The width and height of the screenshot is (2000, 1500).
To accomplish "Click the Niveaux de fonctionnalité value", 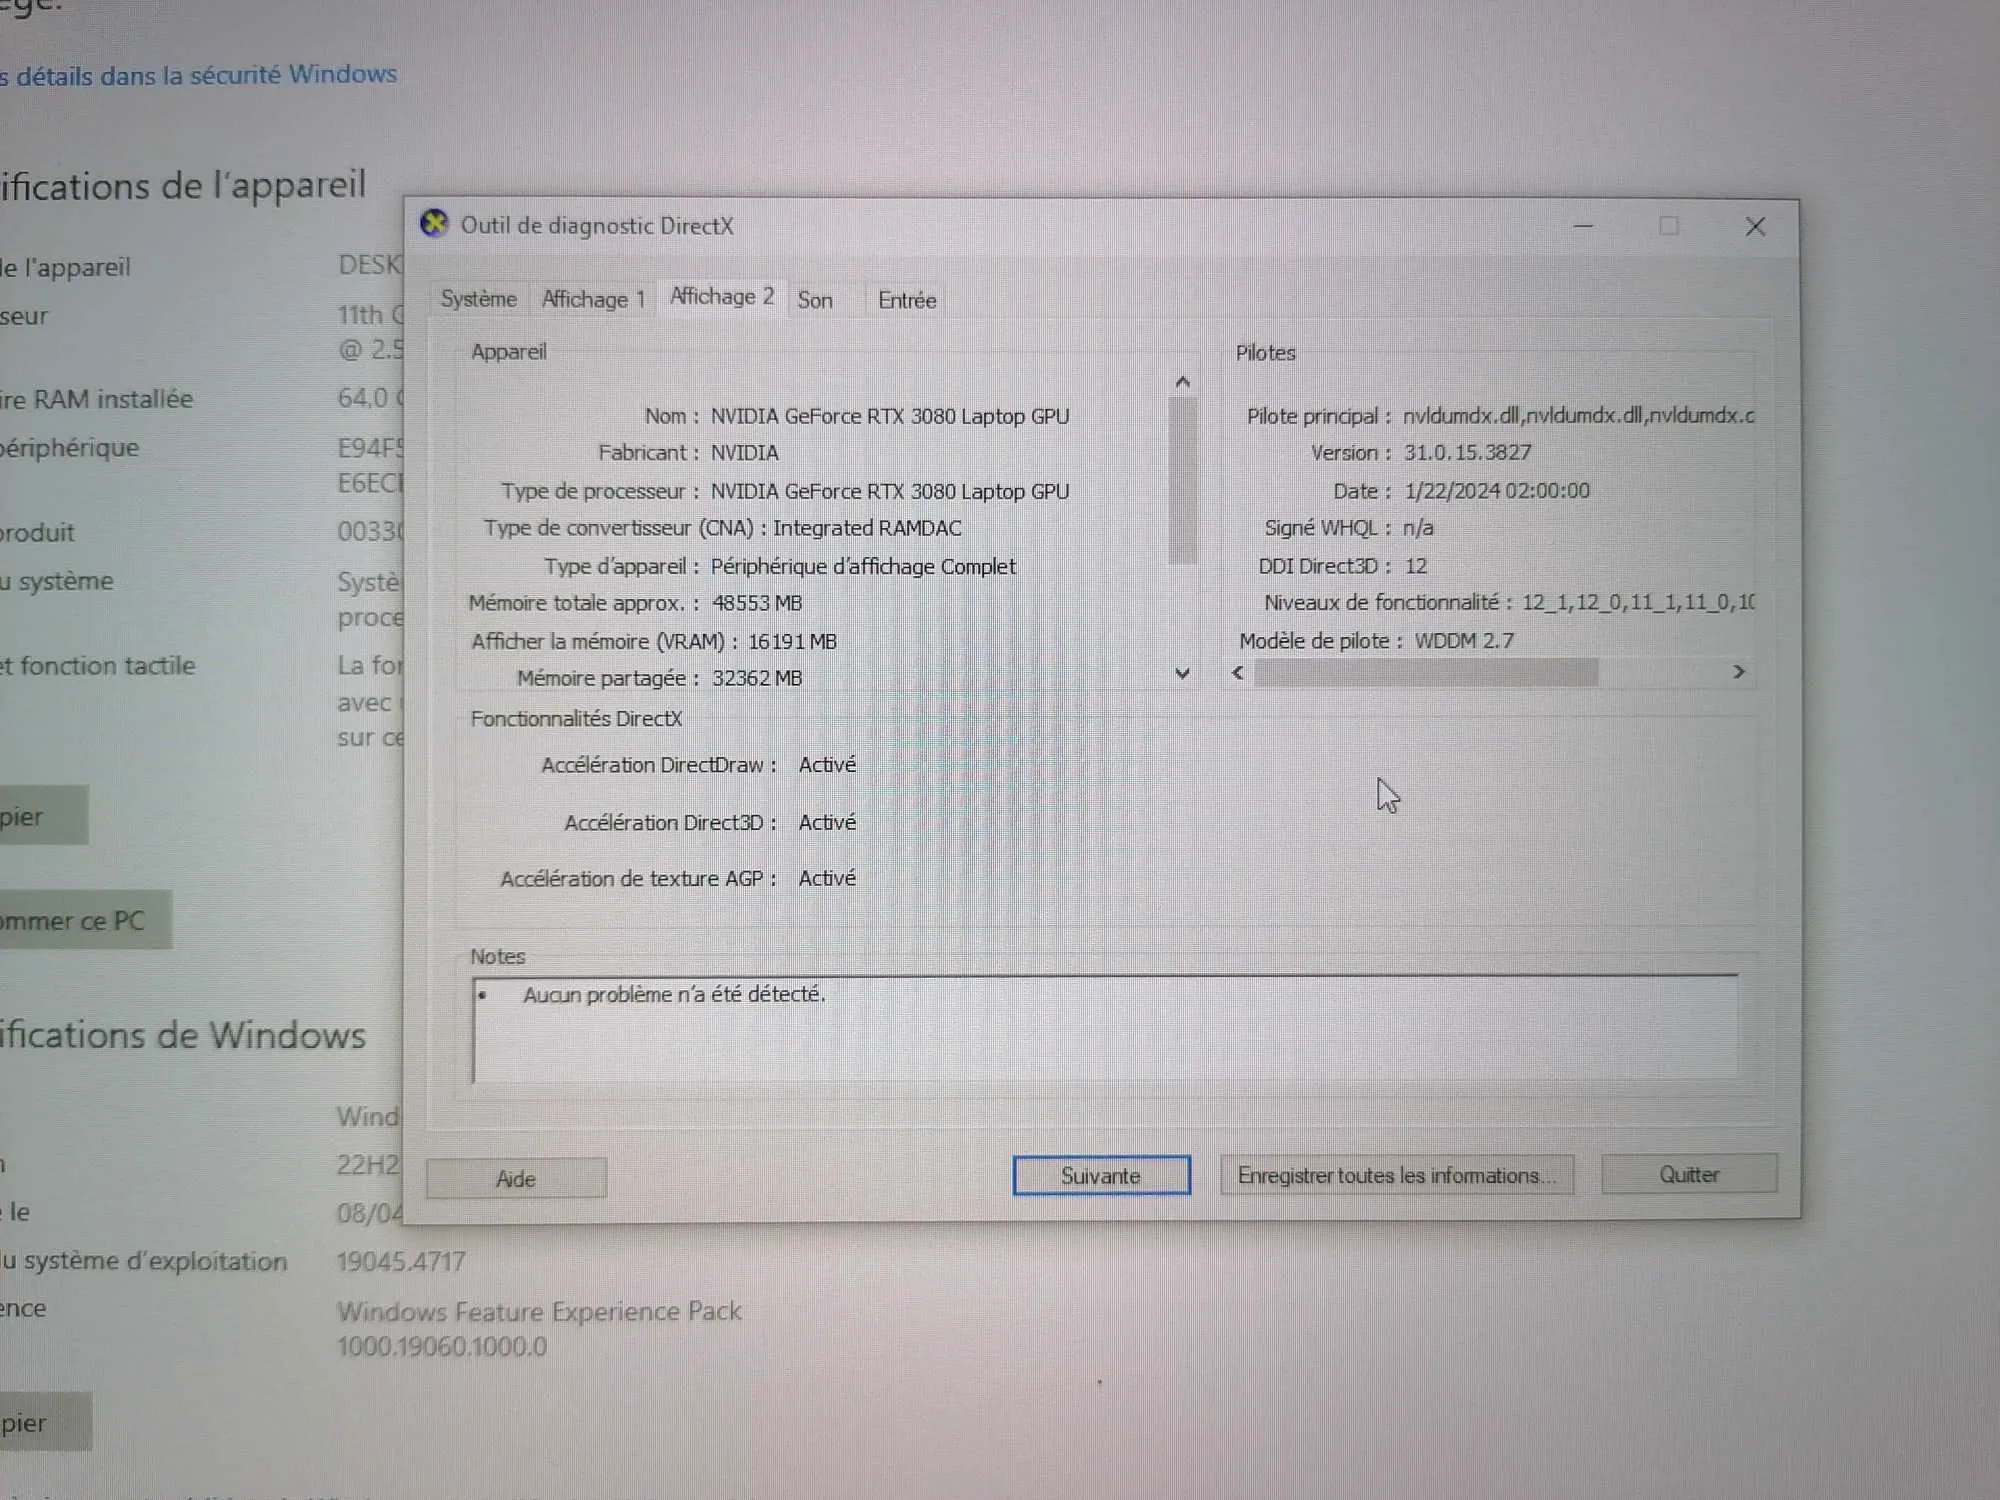I will coord(1638,602).
